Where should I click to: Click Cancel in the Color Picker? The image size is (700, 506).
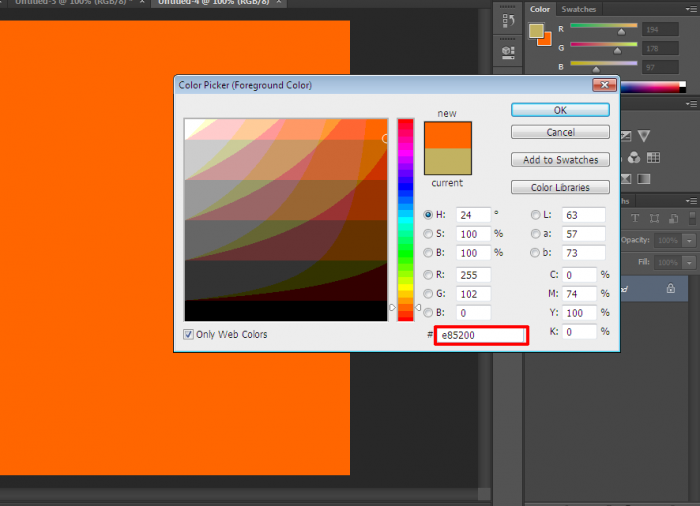click(560, 132)
